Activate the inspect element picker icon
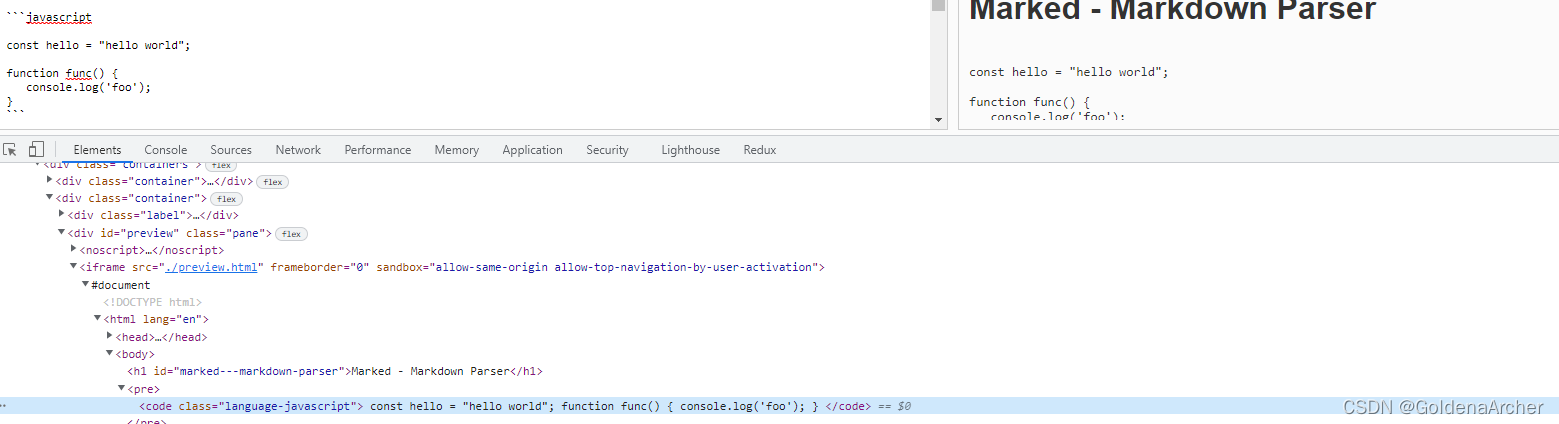Viewport: 1559px width, 424px height. 10,150
